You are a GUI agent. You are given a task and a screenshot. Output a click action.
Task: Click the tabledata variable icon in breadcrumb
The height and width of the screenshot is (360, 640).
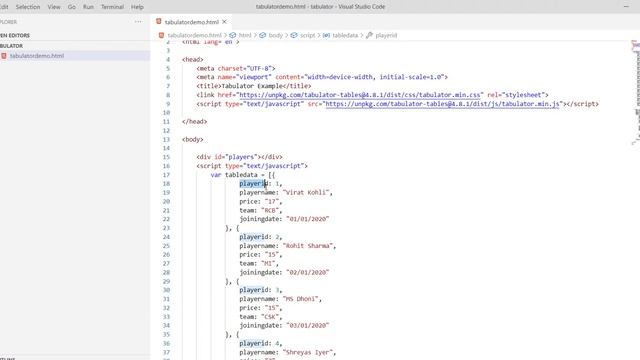(326, 36)
